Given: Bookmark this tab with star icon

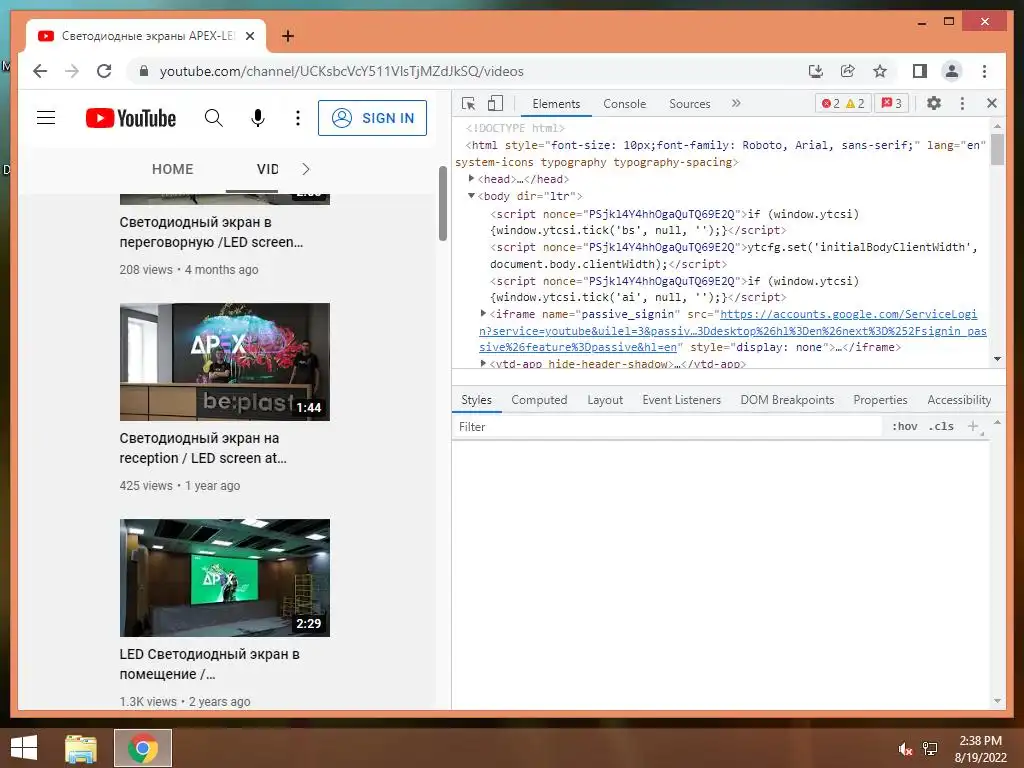Looking at the screenshot, I should pos(880,71).
